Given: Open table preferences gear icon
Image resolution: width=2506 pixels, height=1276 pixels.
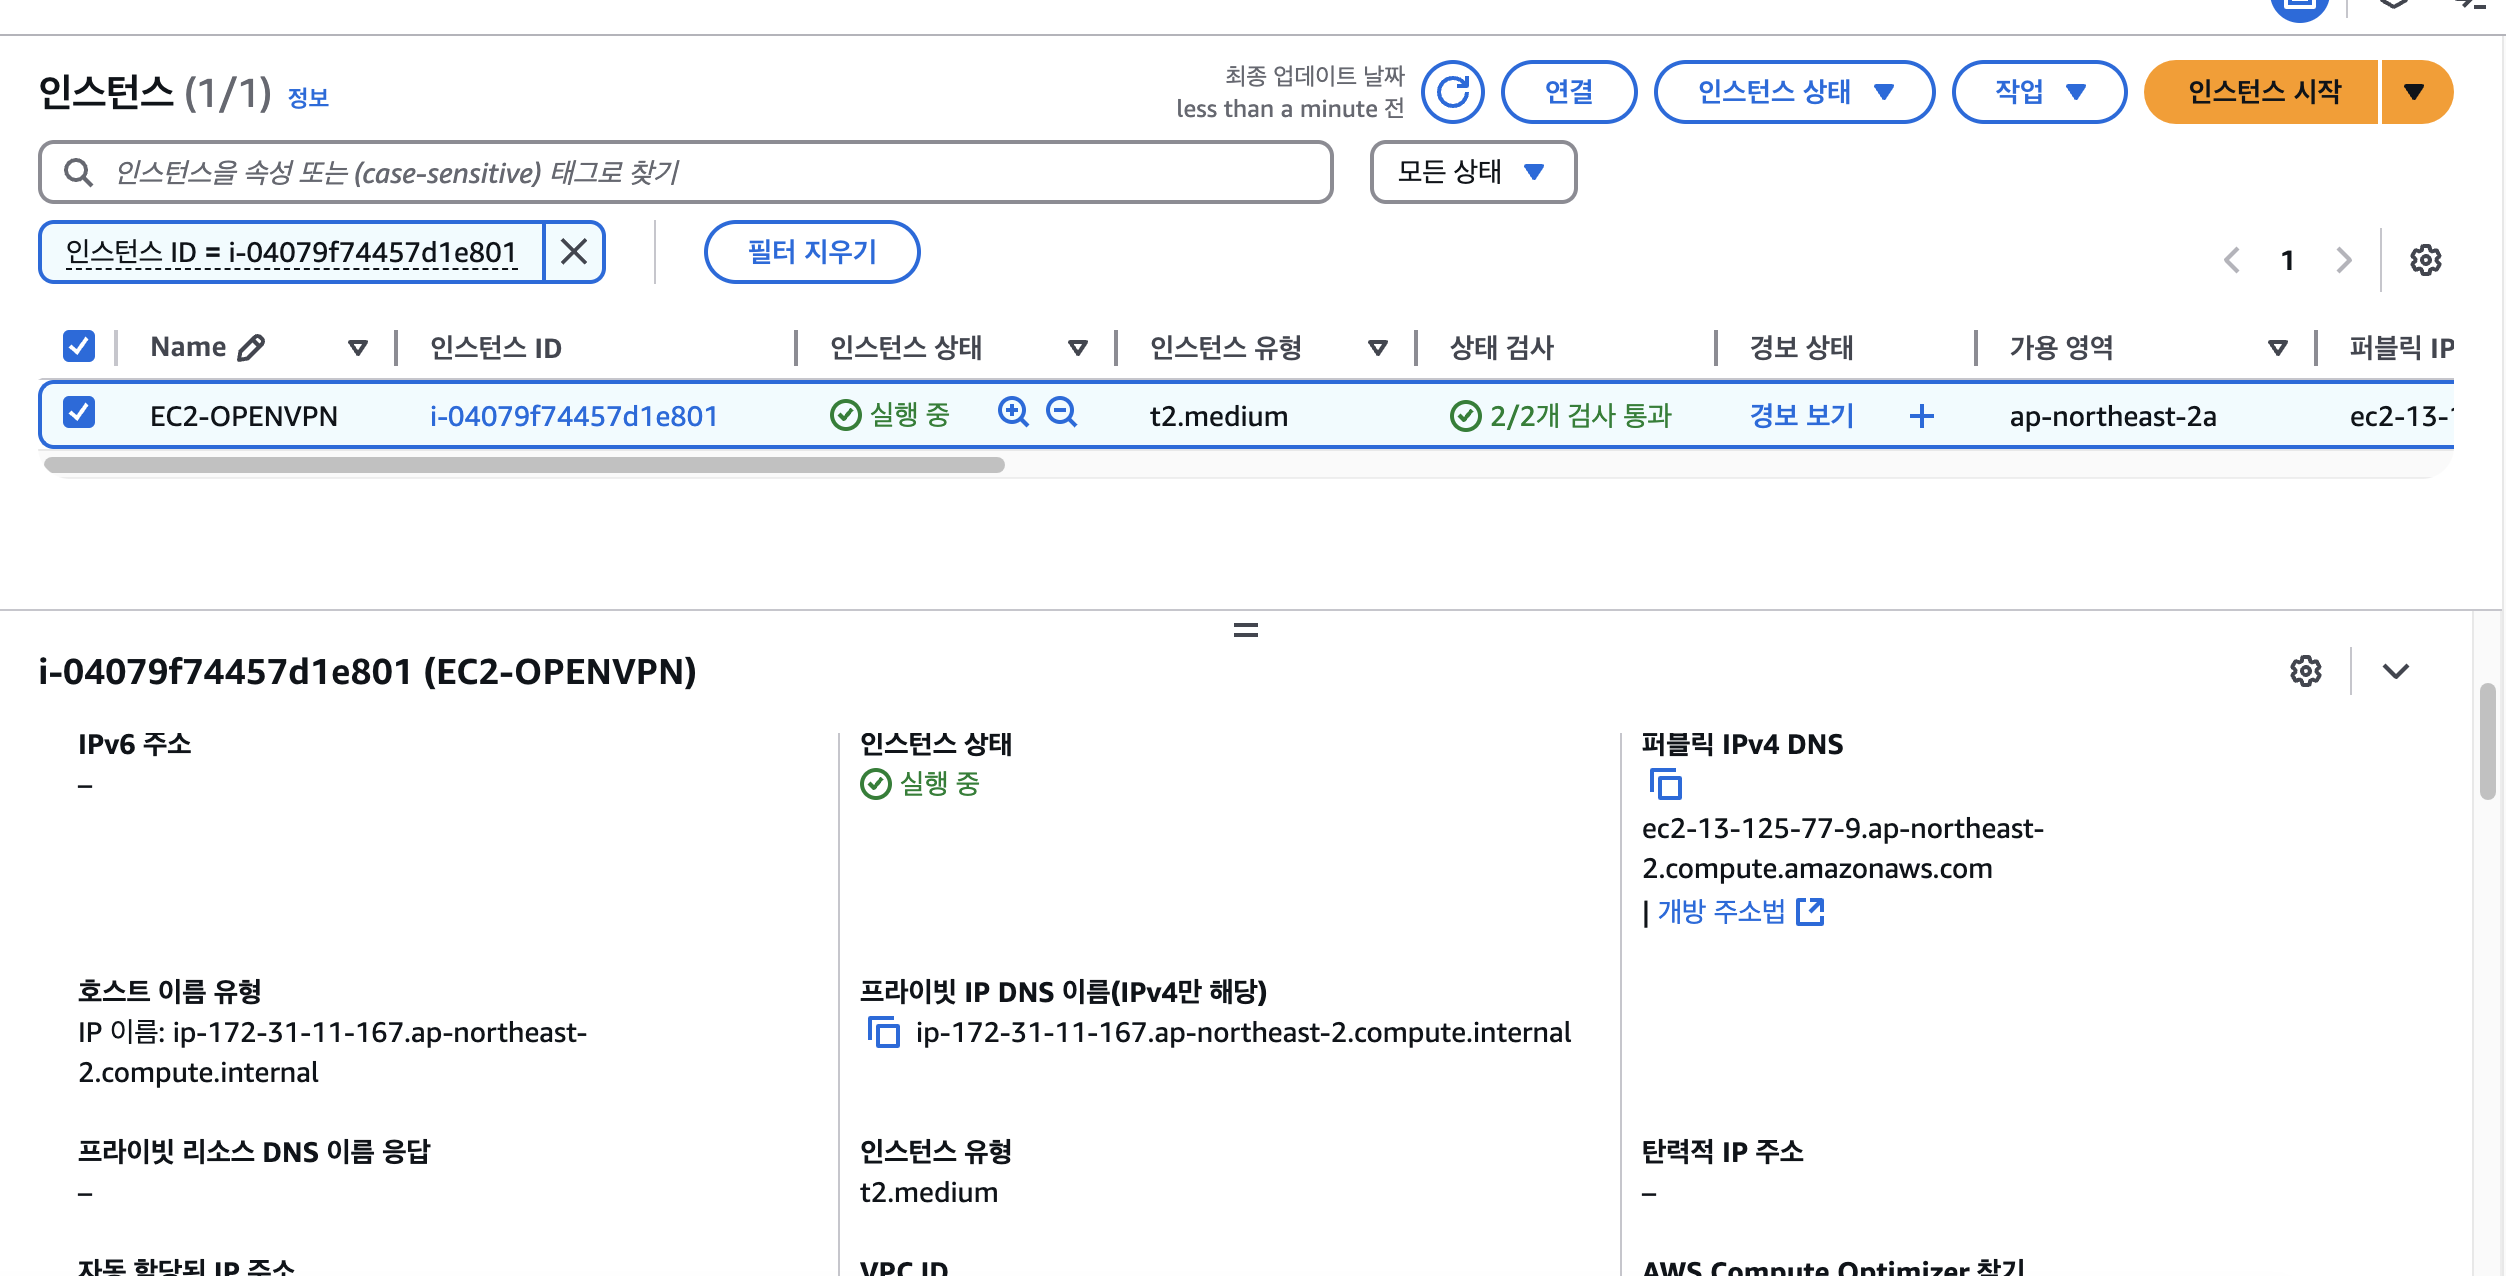Looking at the screenshot, I should pyautogui.click(x=2425, y=260).
